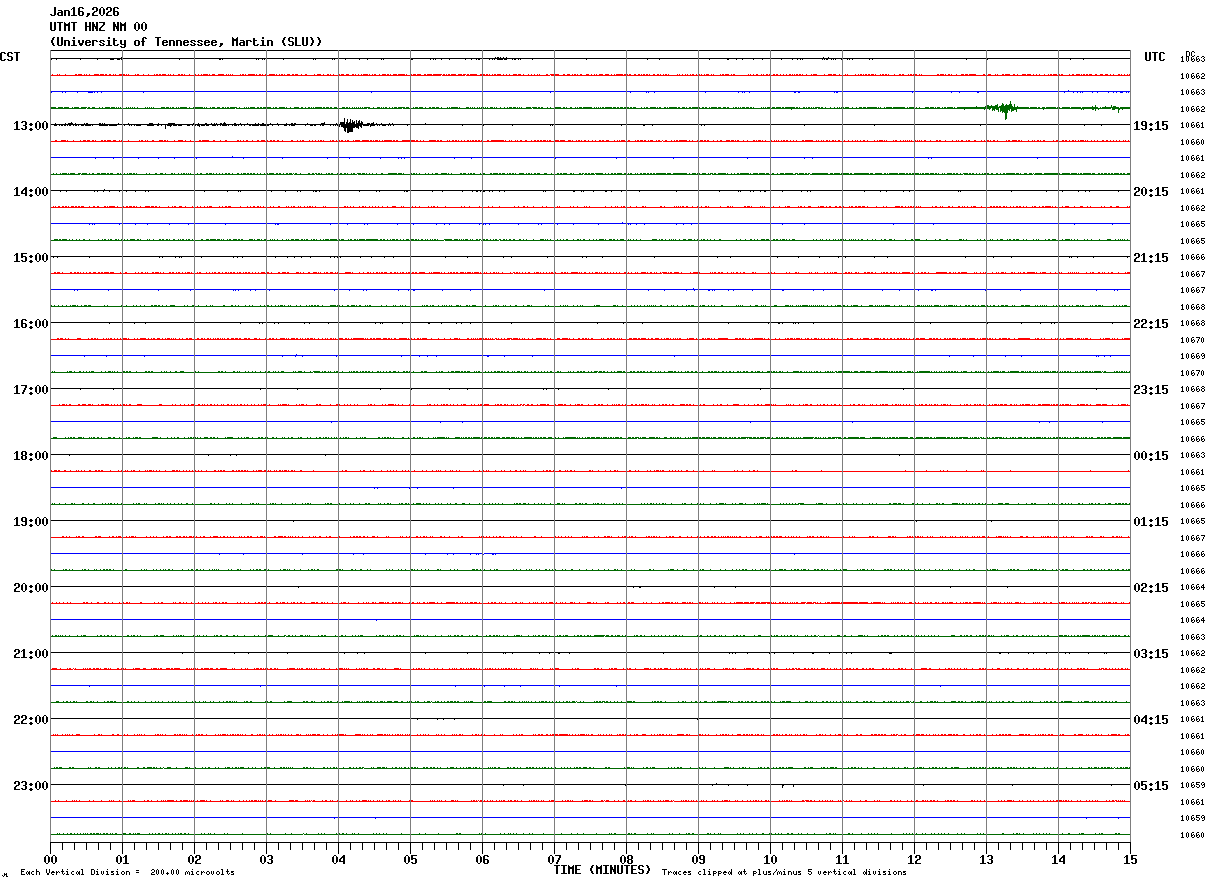Click the CST timezone label
The image size is (1210, 886).
tap(10, 57)
